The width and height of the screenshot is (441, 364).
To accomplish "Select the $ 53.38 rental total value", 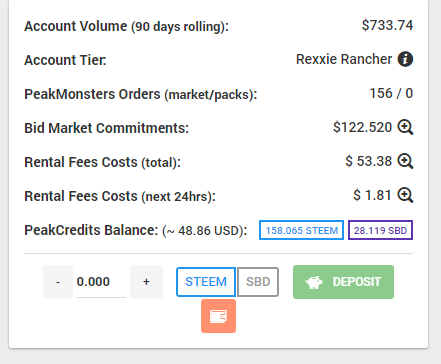I will [369, 161].
